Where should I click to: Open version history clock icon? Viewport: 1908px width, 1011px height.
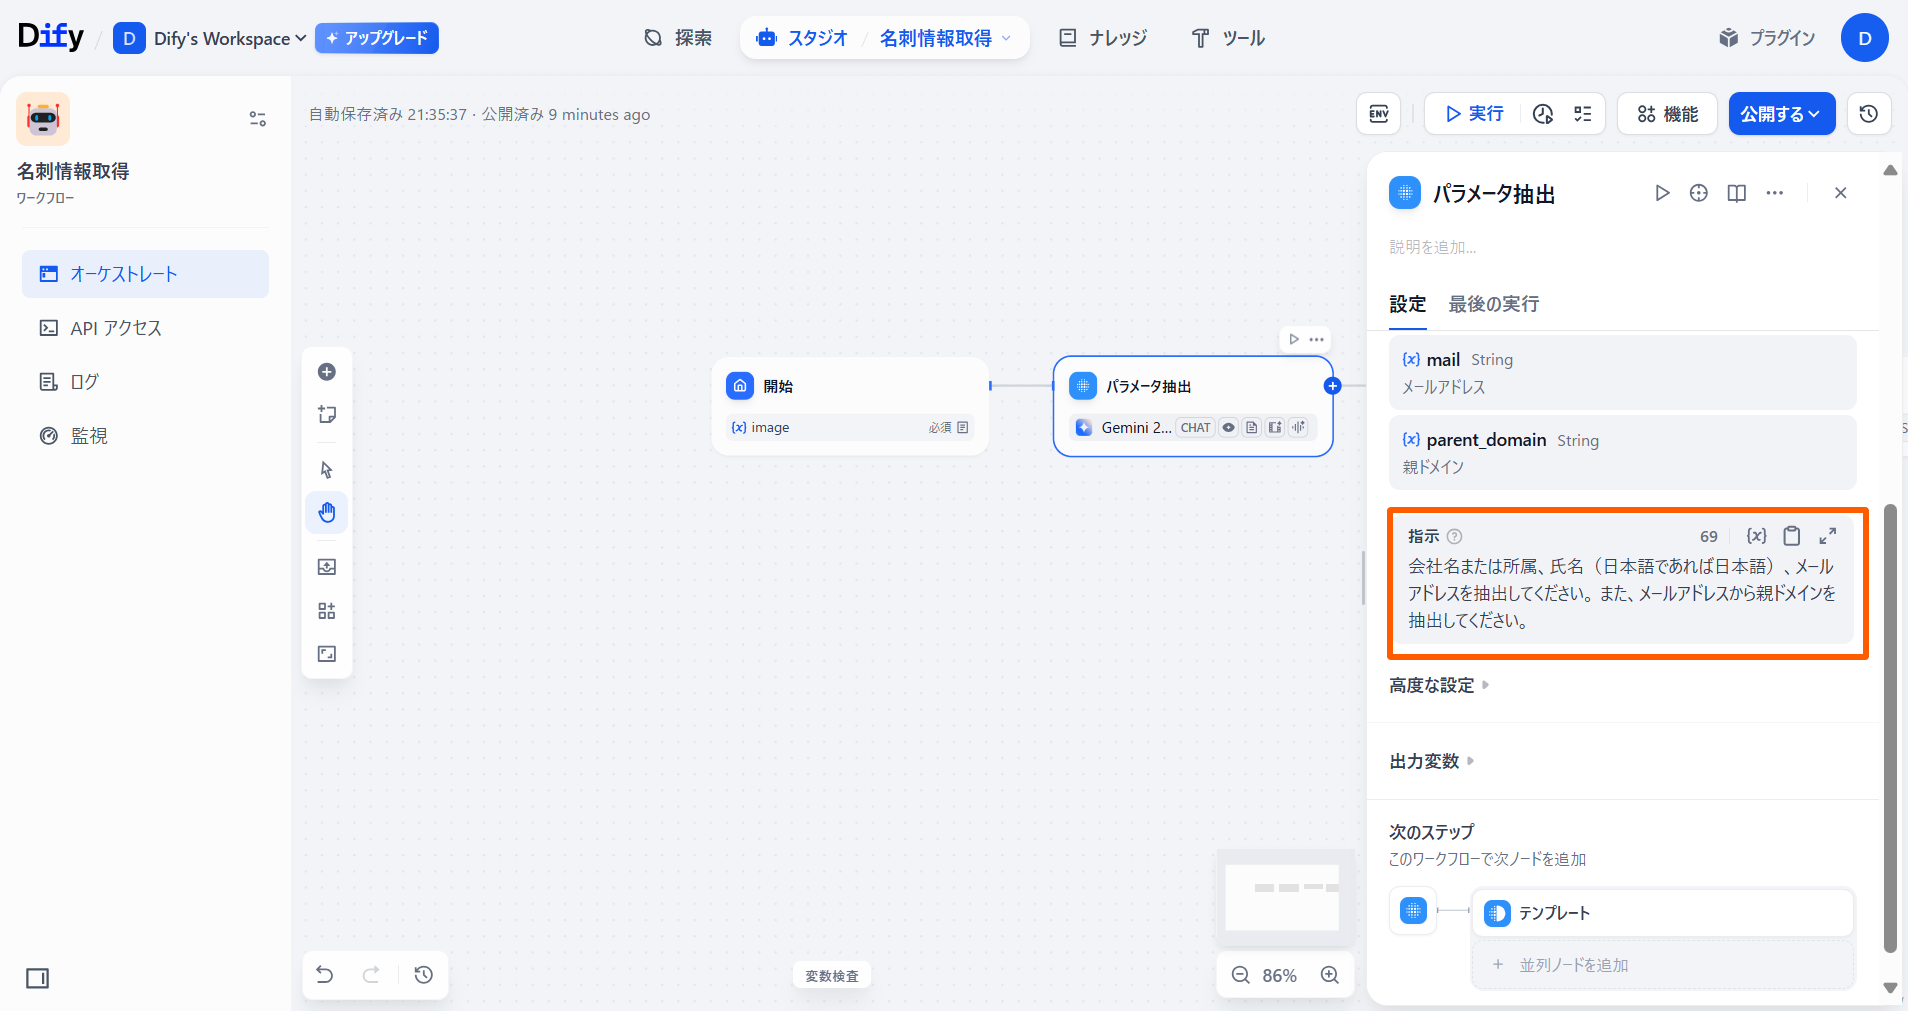click(1868, 114)
